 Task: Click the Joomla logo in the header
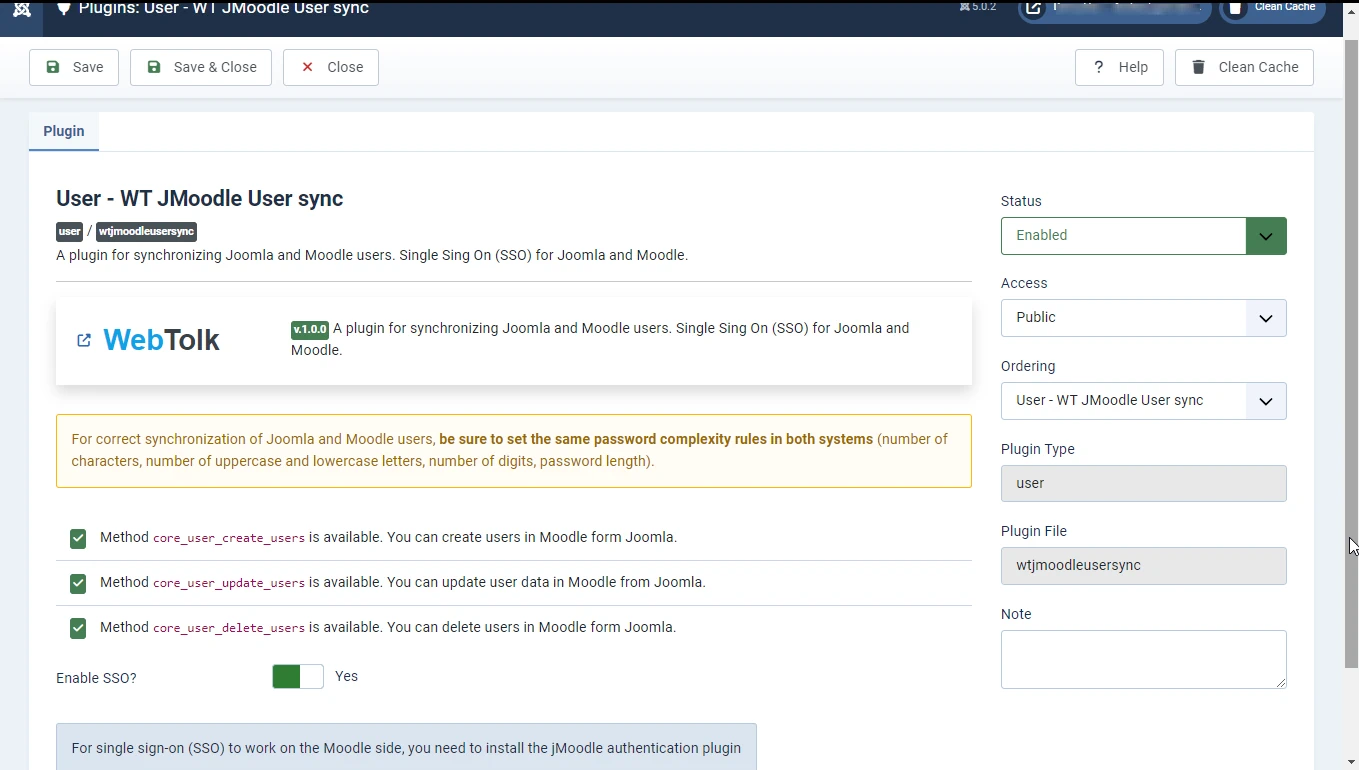[x=21, y=9]
